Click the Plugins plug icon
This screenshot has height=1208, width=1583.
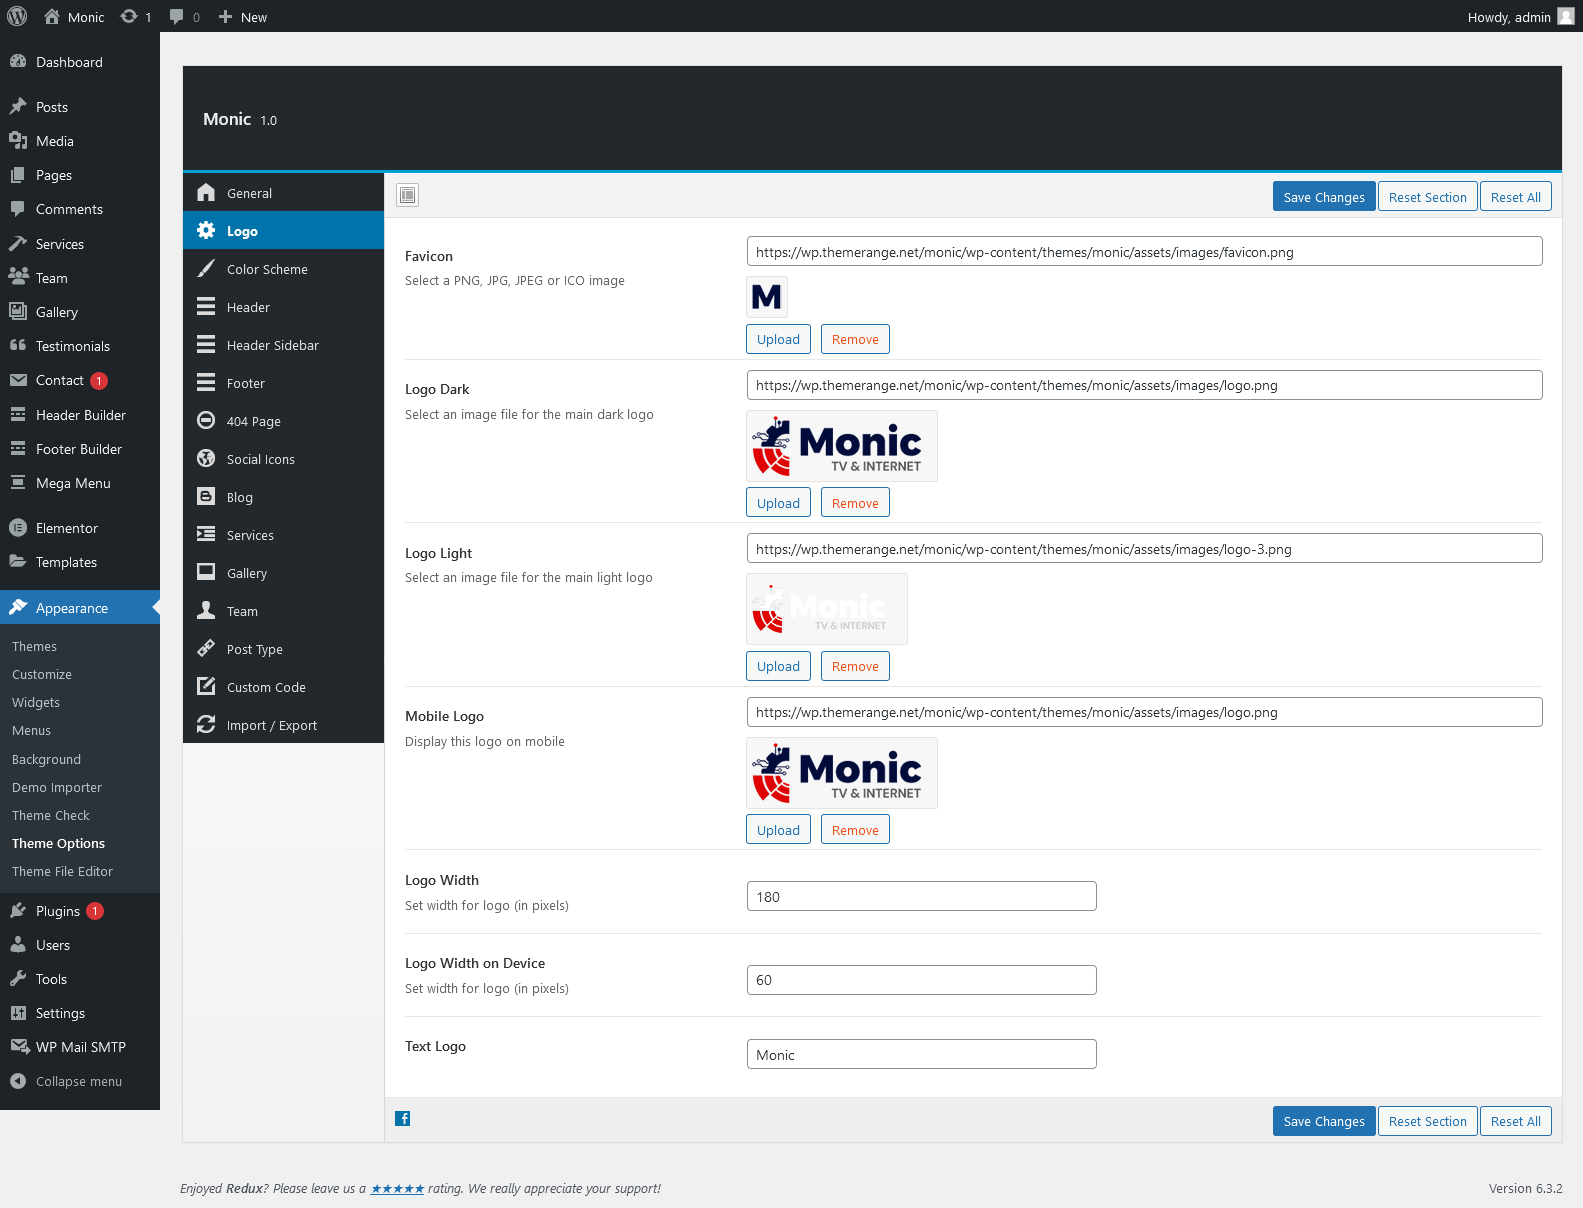[18, 910]
